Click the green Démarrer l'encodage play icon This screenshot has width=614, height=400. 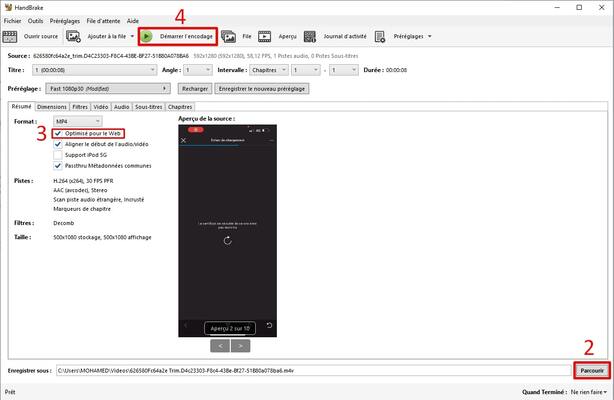tap(146, 36)
